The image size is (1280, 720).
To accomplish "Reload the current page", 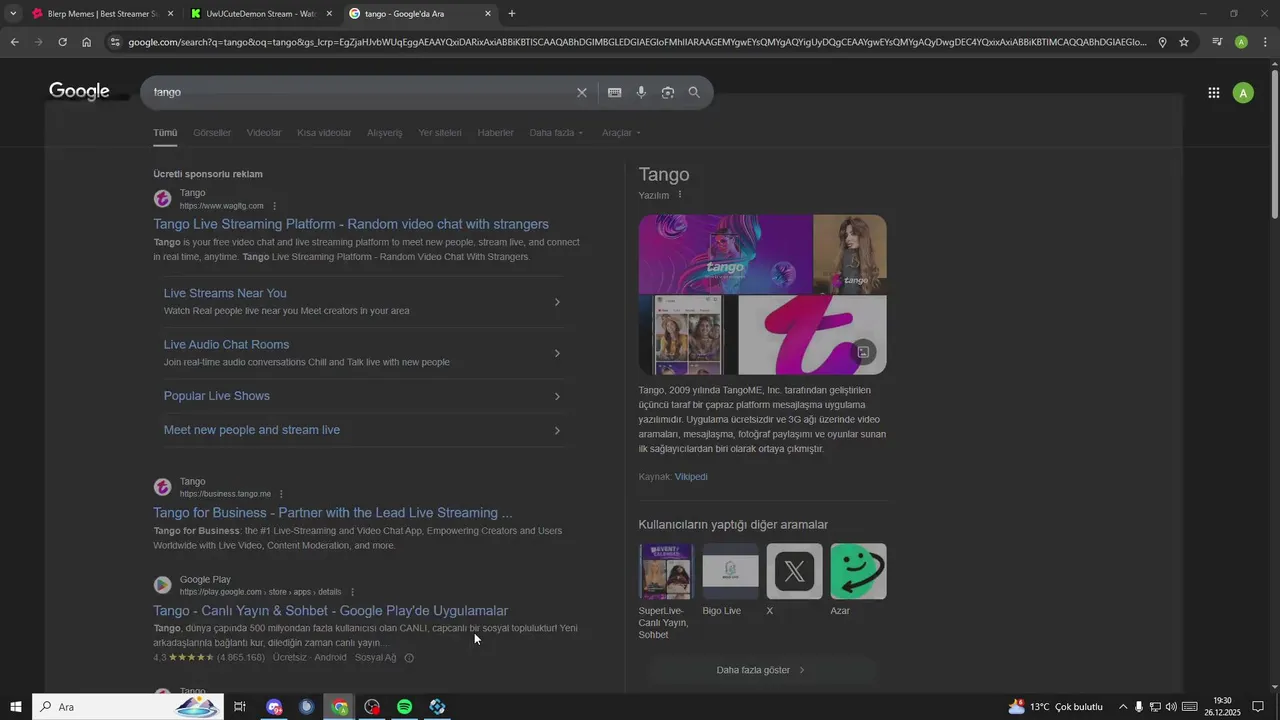I will tap(62, 42).
